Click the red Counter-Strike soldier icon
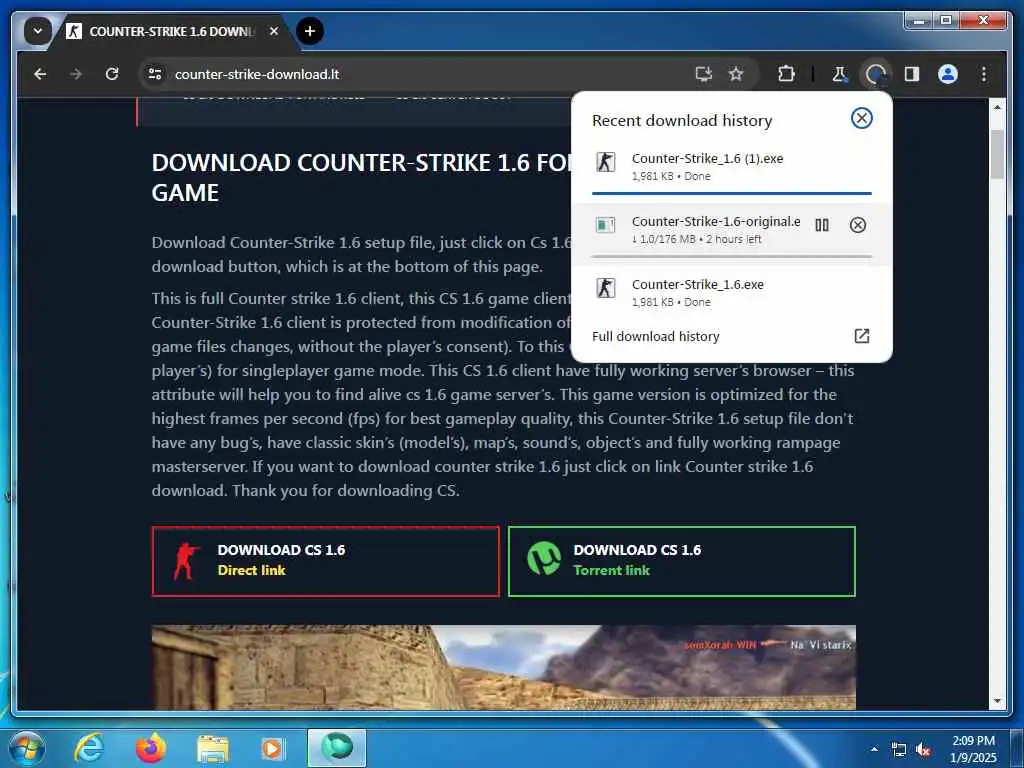This screenshot has height=768, width=1024. [185, 561]
